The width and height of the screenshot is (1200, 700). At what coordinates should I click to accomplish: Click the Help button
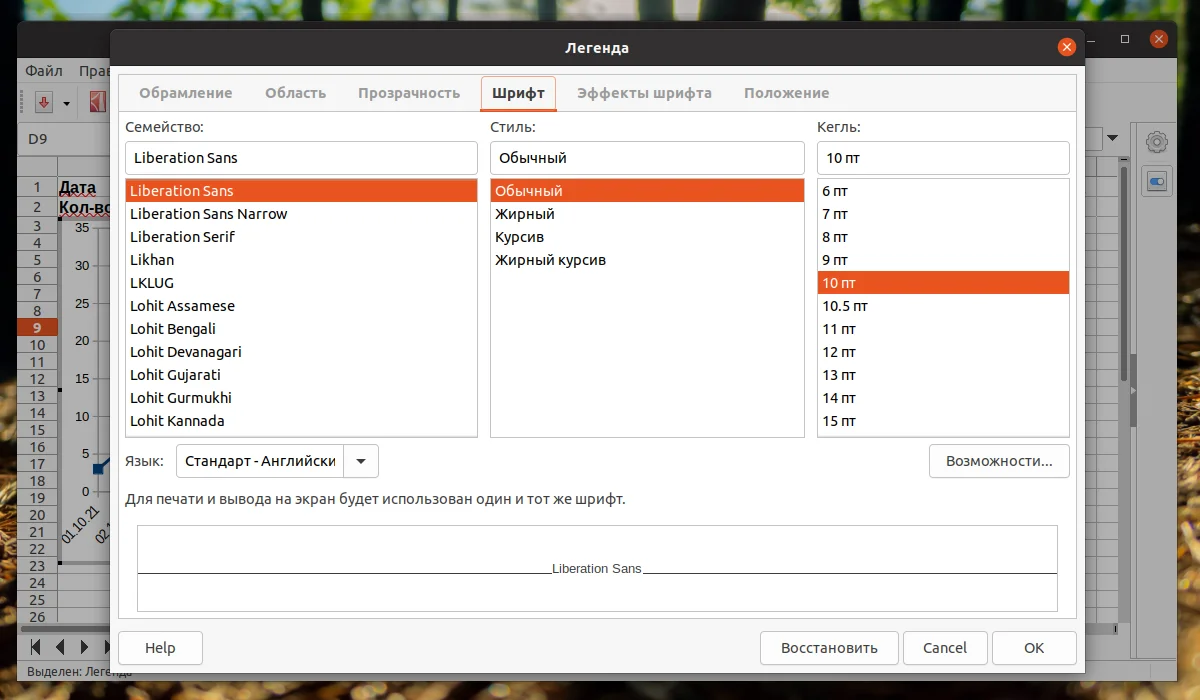pyautogui.click(x=160, y=647)
